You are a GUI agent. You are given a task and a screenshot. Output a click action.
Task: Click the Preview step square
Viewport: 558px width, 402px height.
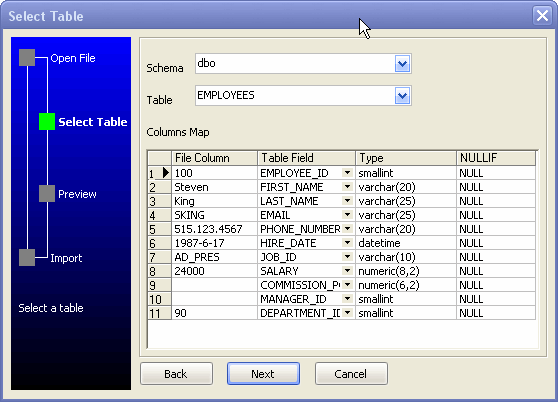point(47,194)
